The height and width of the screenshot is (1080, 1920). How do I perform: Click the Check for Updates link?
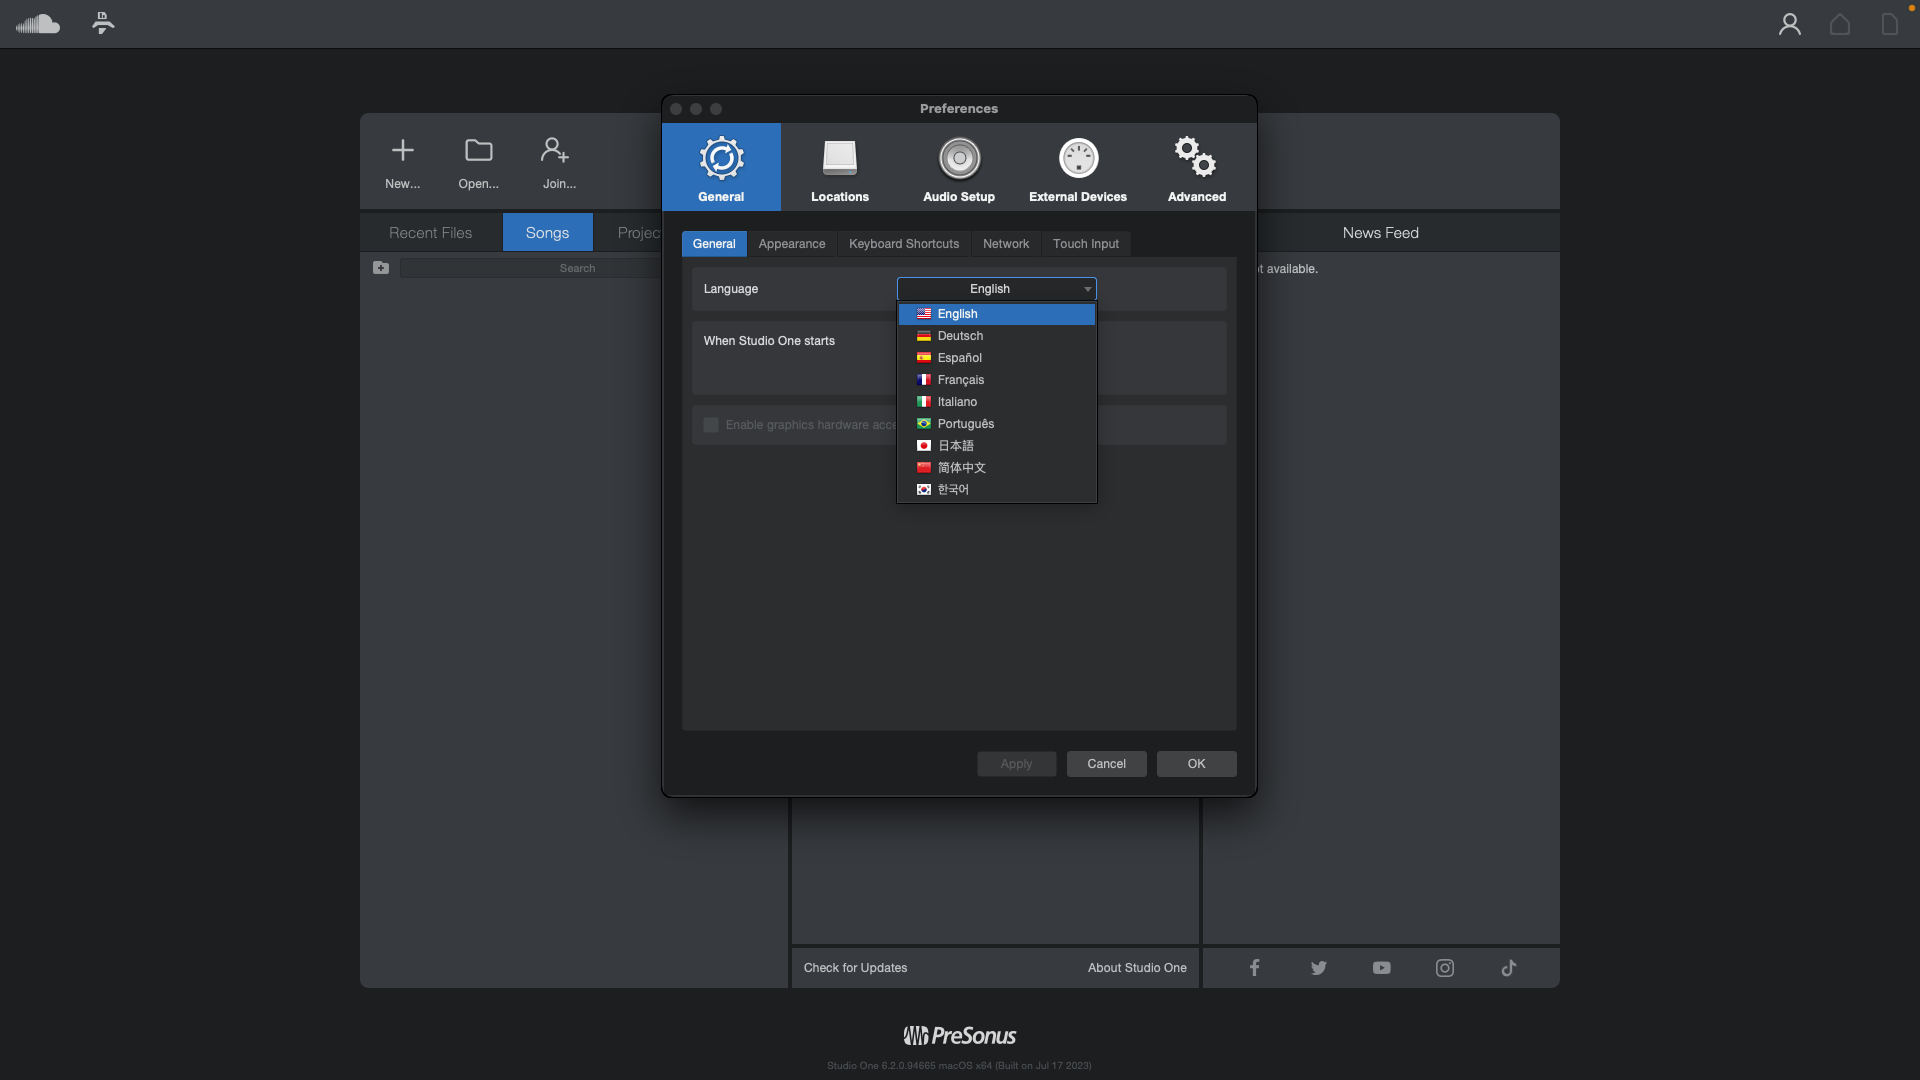855,968
